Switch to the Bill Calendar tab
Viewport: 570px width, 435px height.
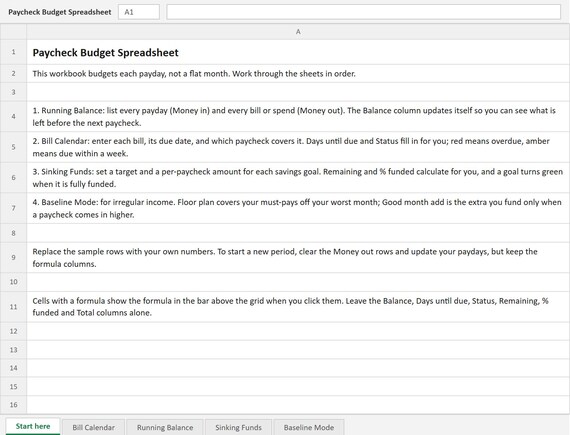coord(93,427)
